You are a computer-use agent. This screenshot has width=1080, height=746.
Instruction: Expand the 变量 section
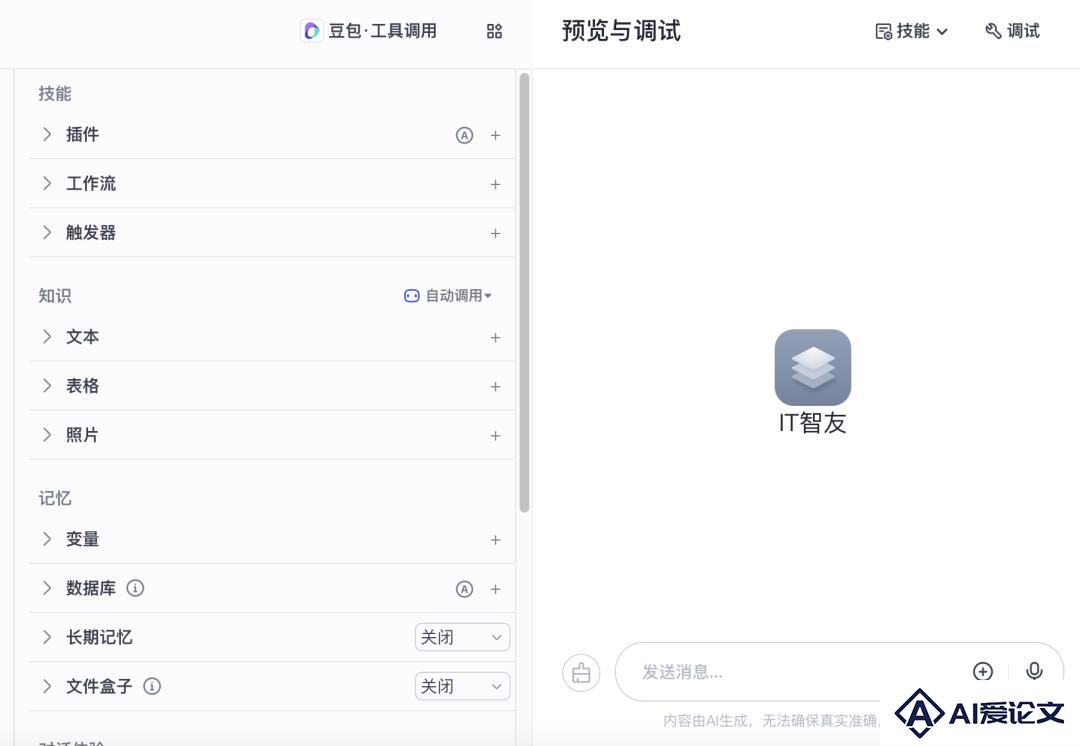(x=47, y=539)
